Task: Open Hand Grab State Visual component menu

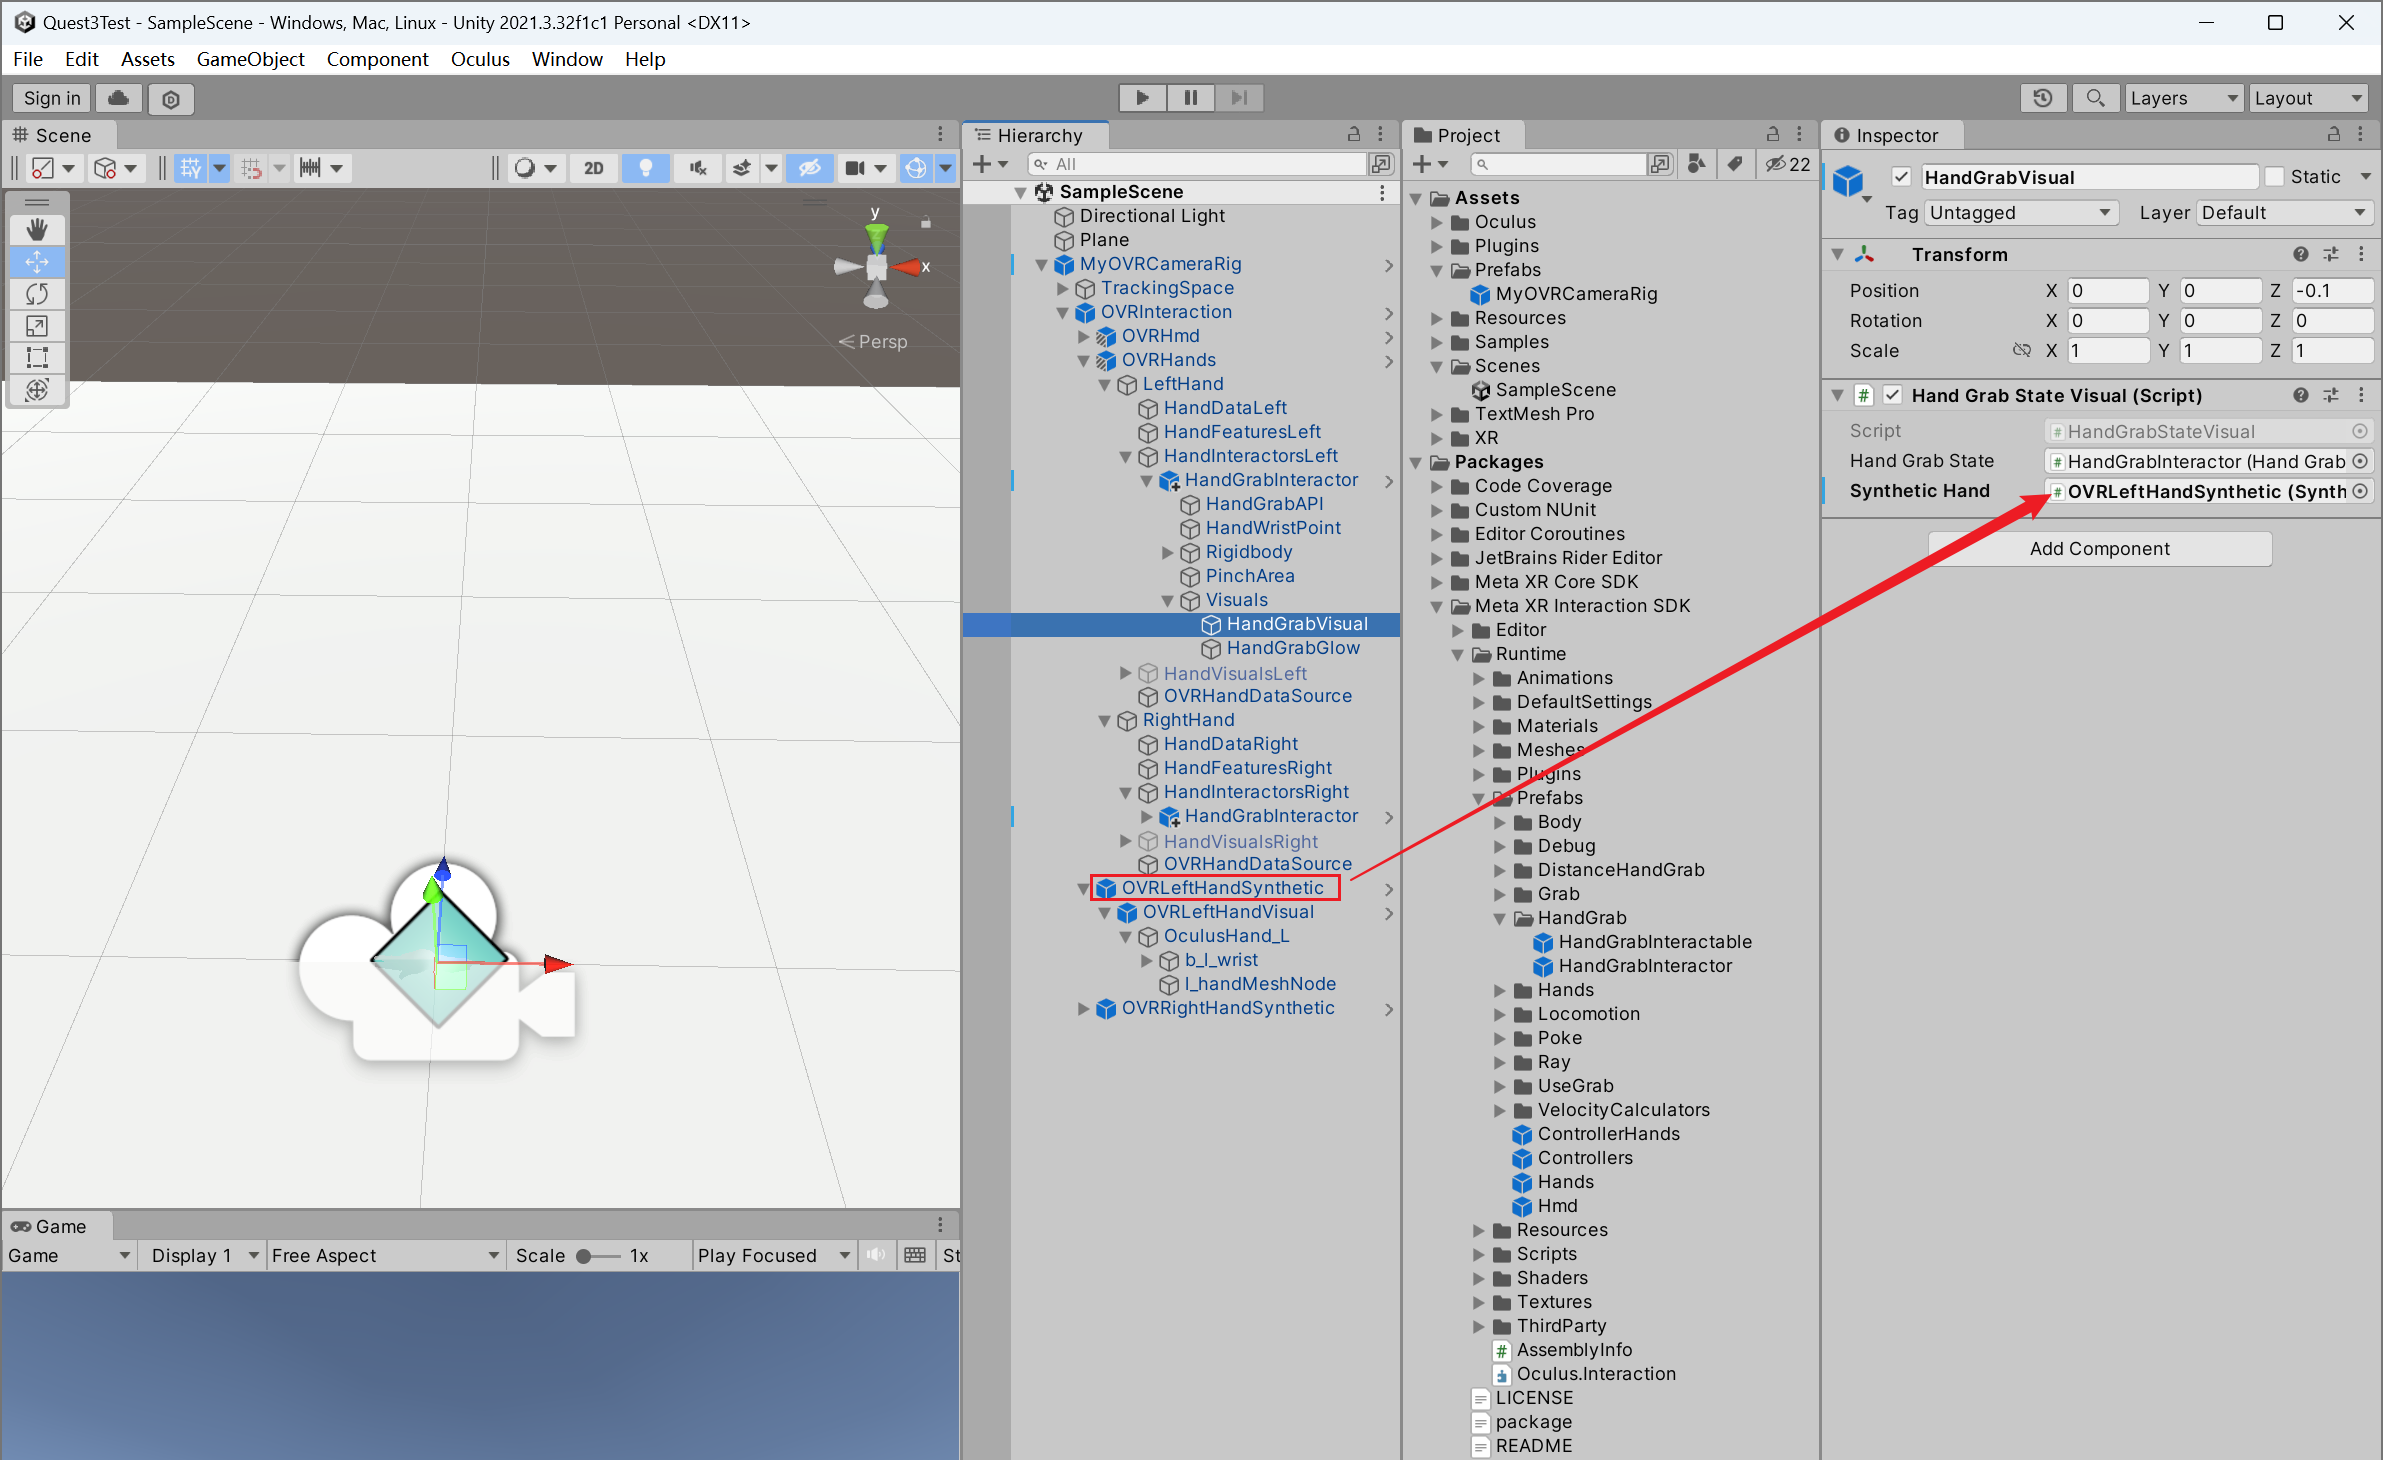Action: point(2361,395)
